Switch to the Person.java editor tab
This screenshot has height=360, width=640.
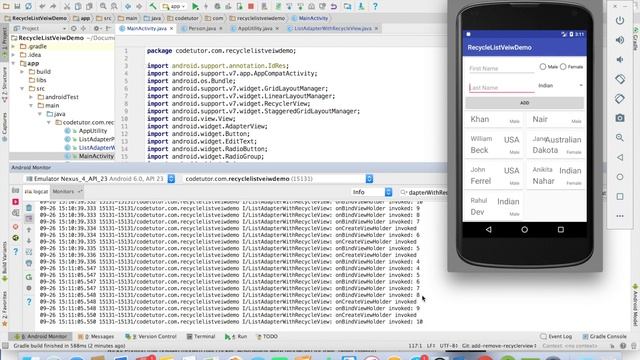pos(202,29)
